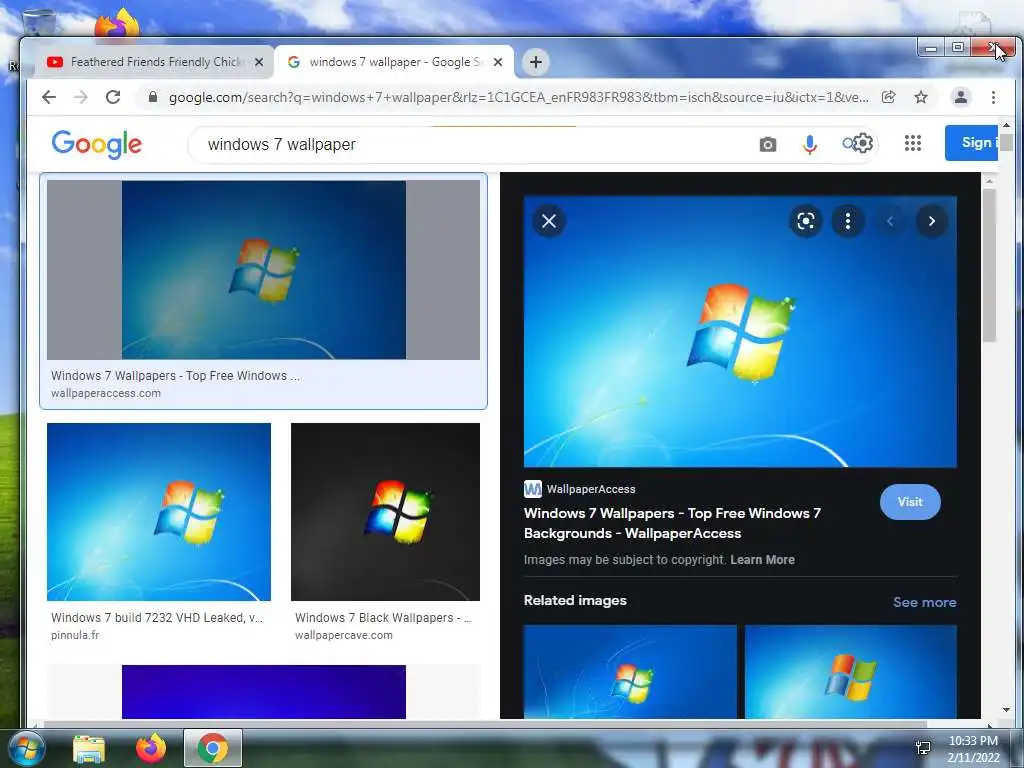1024x768 pixels.
Task: Click the page vertical scrollbar thumb
Action: pos(1006,142)
